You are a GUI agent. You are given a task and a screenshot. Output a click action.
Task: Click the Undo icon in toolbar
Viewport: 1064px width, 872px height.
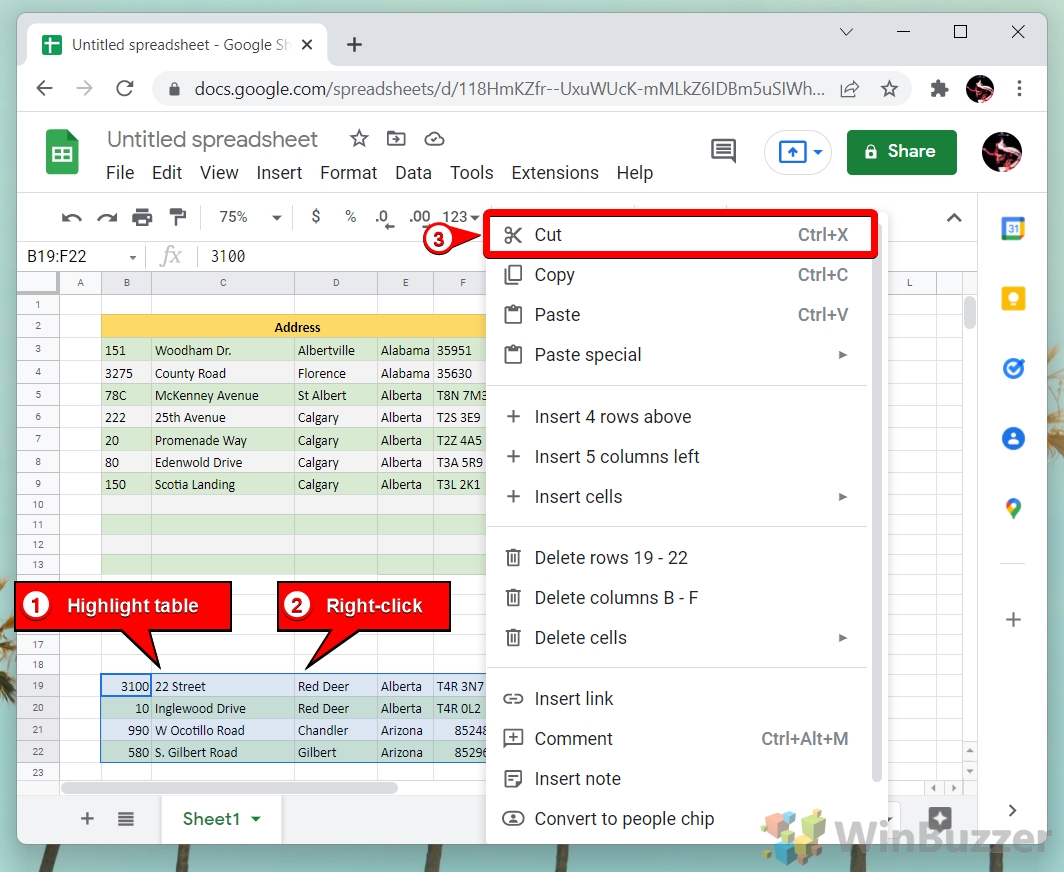pyautogui.click(x=72, y=218)
